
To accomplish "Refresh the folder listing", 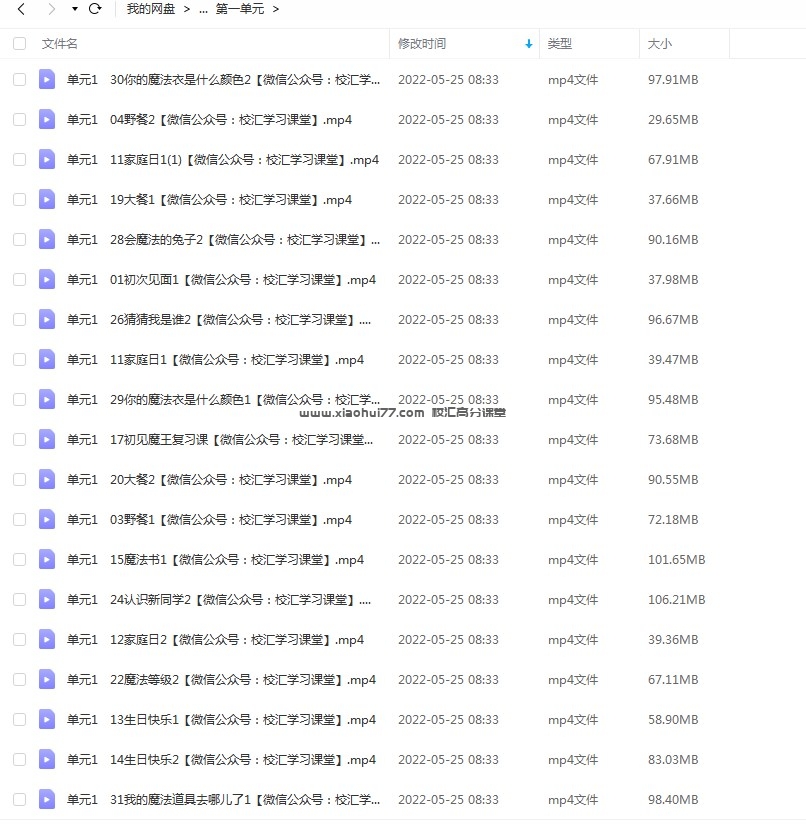I will click(95, 9).
